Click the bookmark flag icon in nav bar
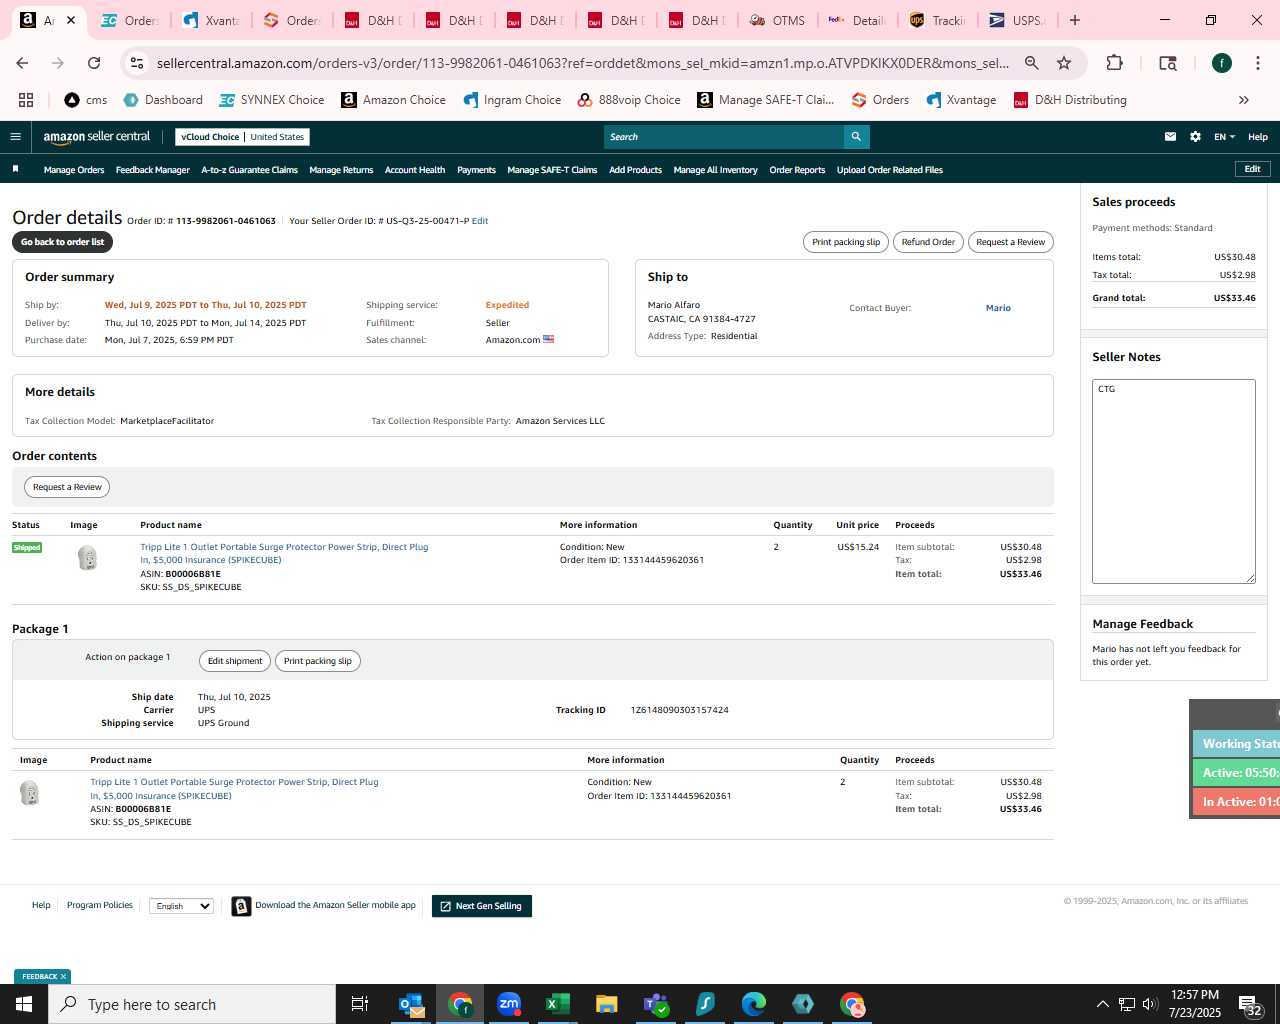Image resolution: width=1280 pixels, height=1024 pixels. click(x=15, y=169)
